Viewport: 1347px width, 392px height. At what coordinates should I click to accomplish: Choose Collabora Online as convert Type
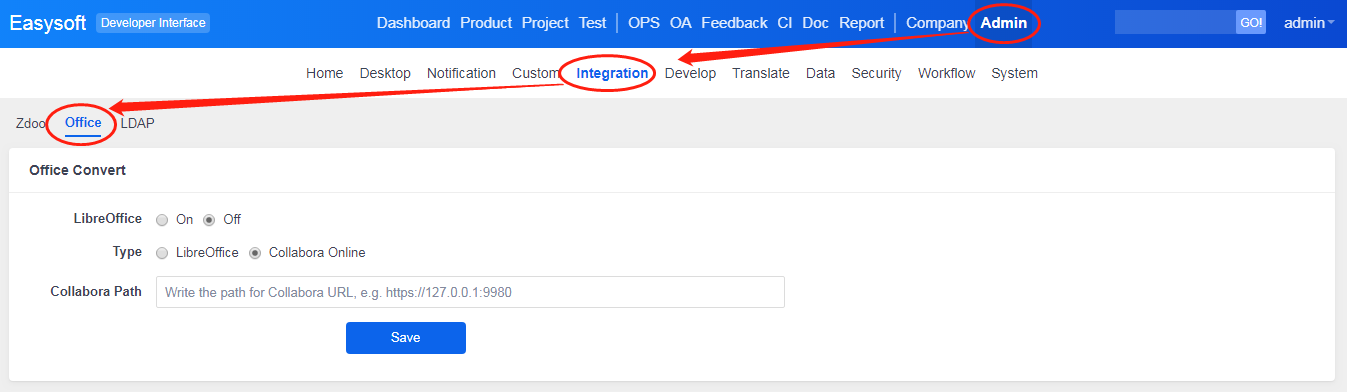click(255, 253)
